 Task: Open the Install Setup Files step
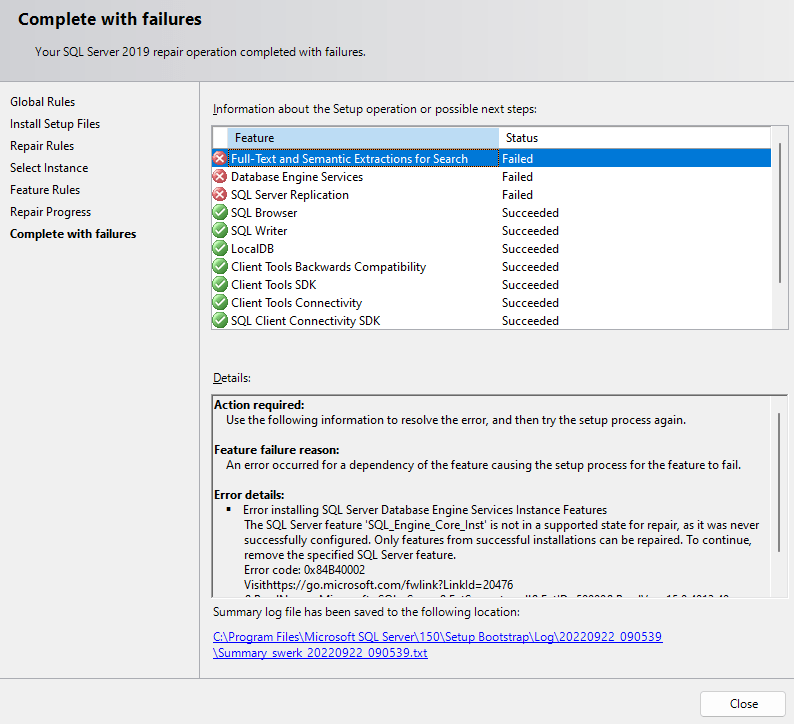pos(55,124)
